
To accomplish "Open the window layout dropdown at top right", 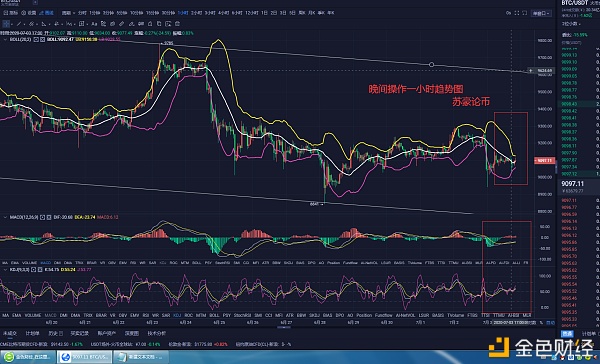I will (x=541, y=13).
